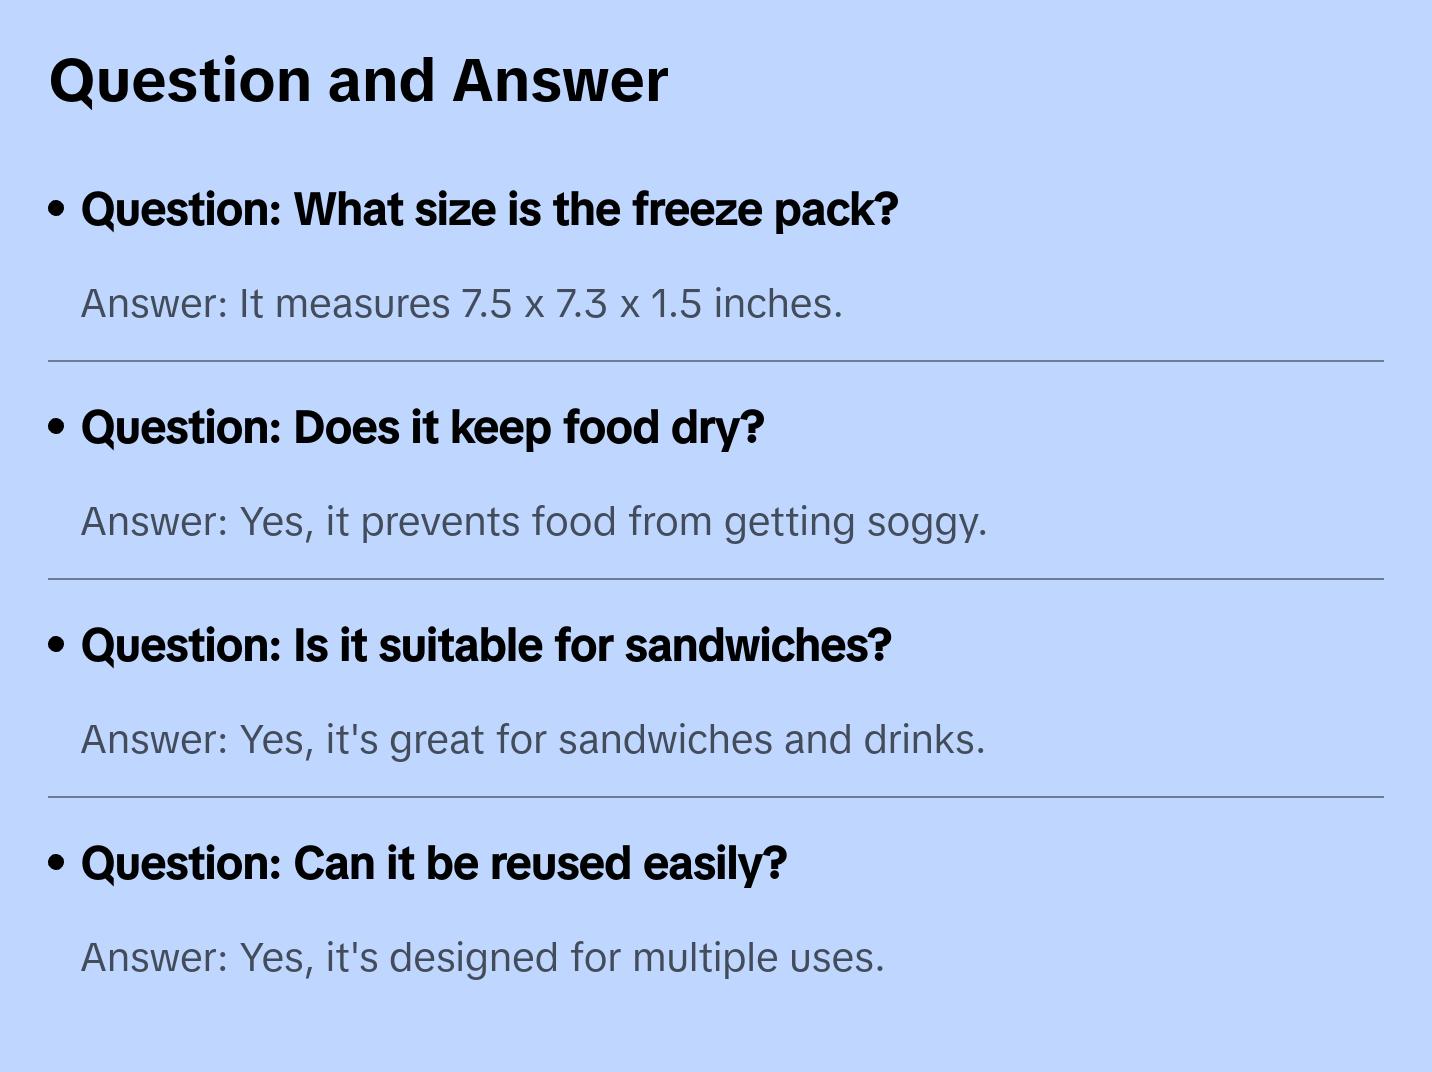Click the answer mentioning sandwiches and drinks
Viewport: 1432px width, 1072px height.
point(532,740)
